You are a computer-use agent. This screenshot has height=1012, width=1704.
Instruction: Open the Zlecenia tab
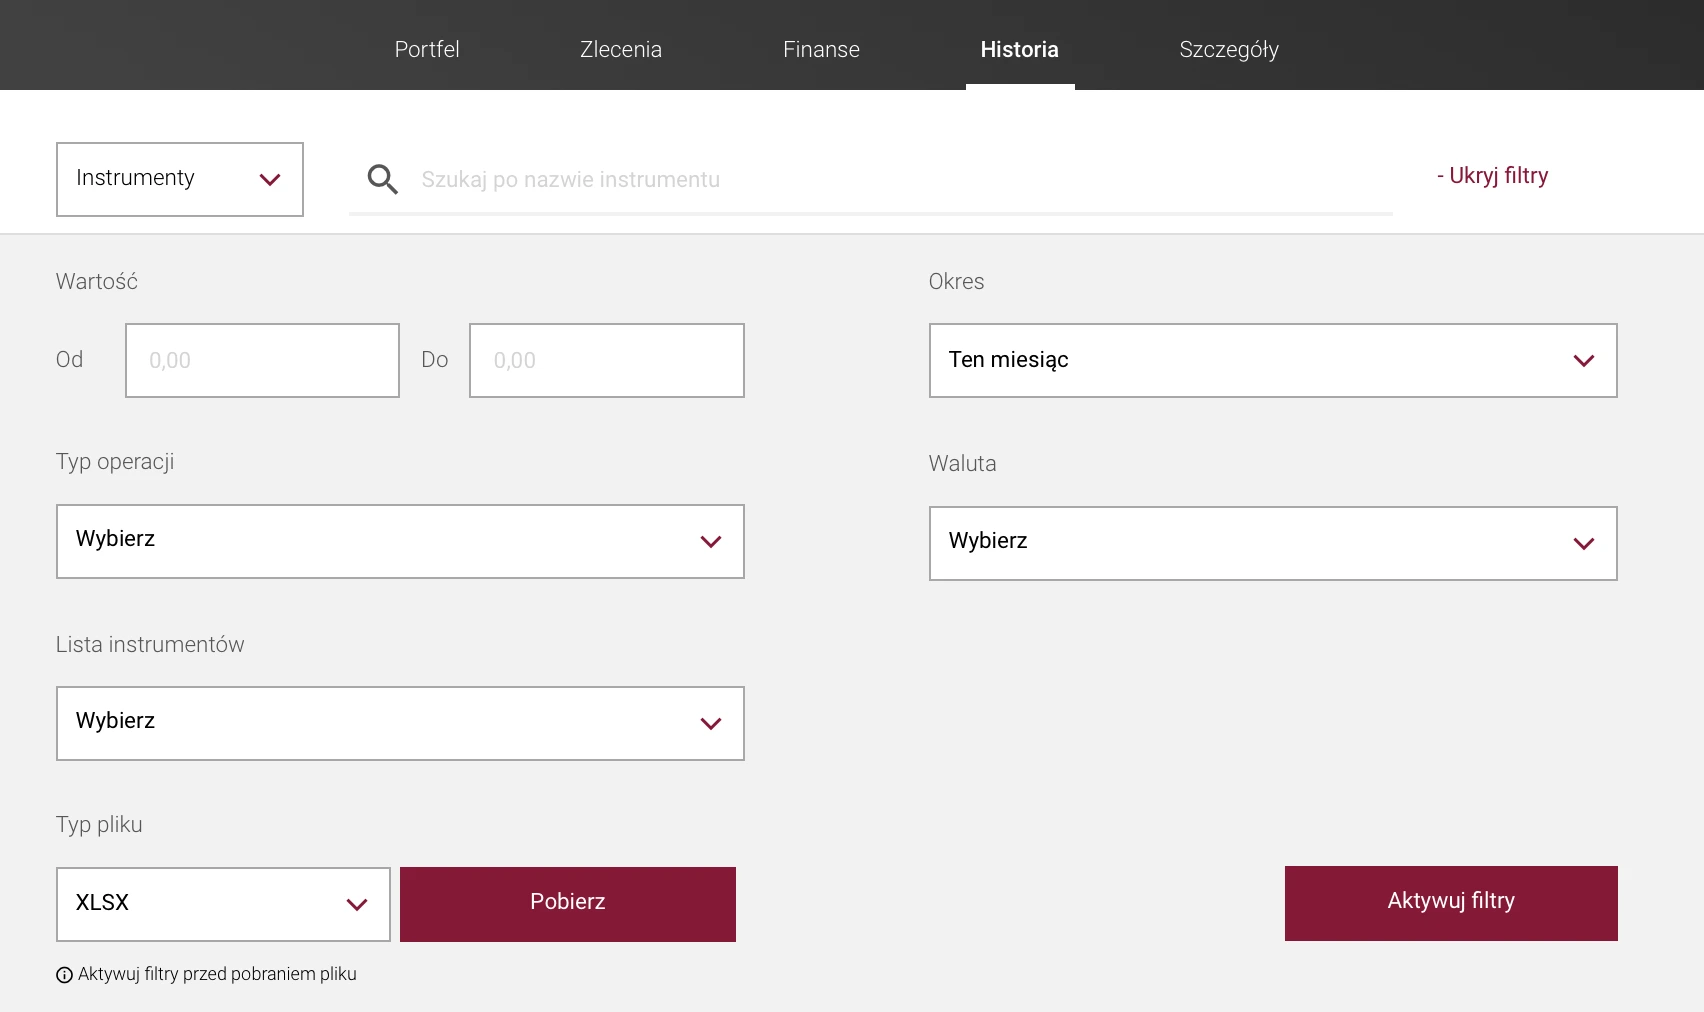[x=621, y=49]
